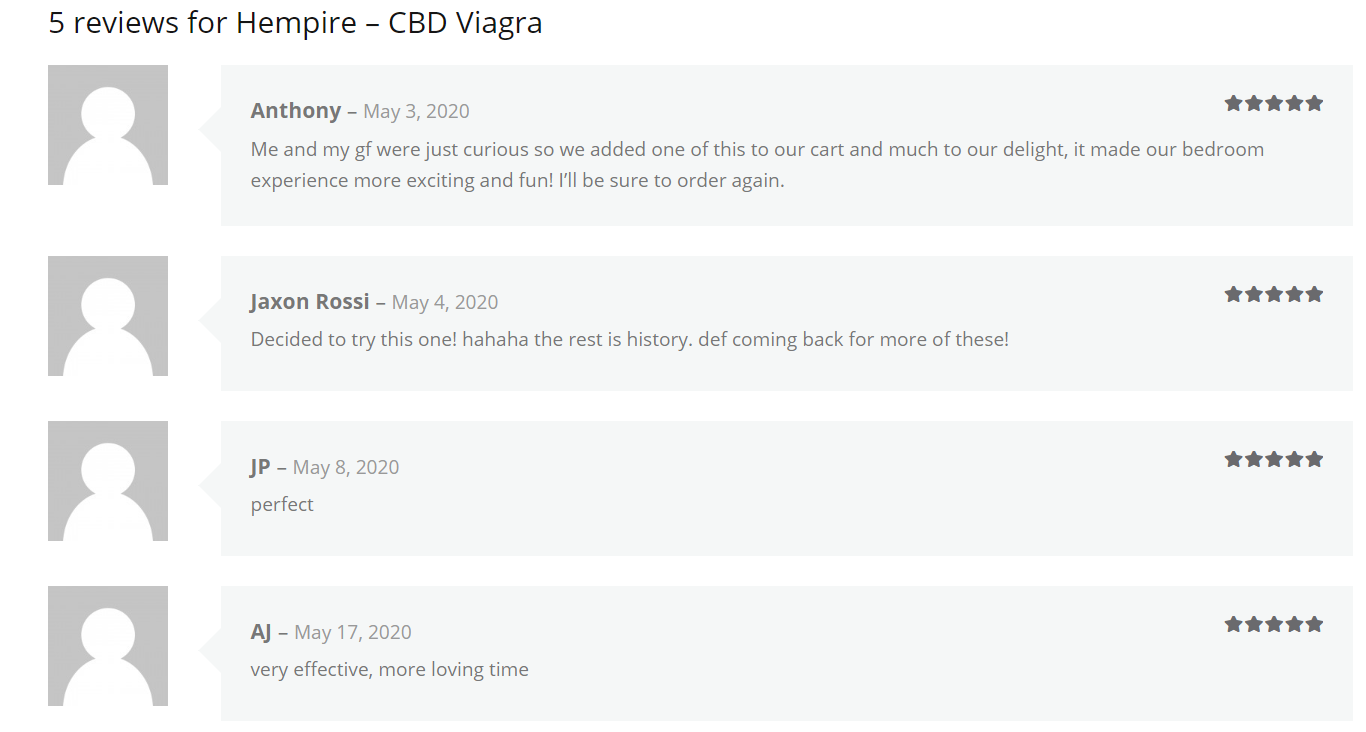
Task: Click the '5 reviews for Hempire' heading
Action: click(295, 22)
